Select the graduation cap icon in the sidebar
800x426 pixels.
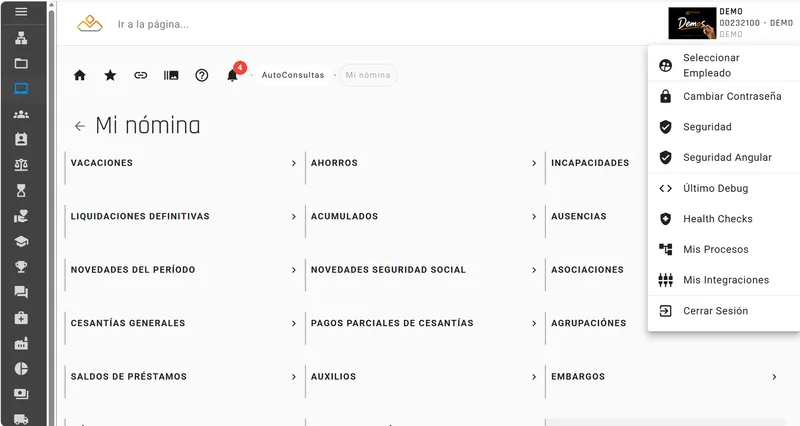pyautogui.click(x=21, y=241)
